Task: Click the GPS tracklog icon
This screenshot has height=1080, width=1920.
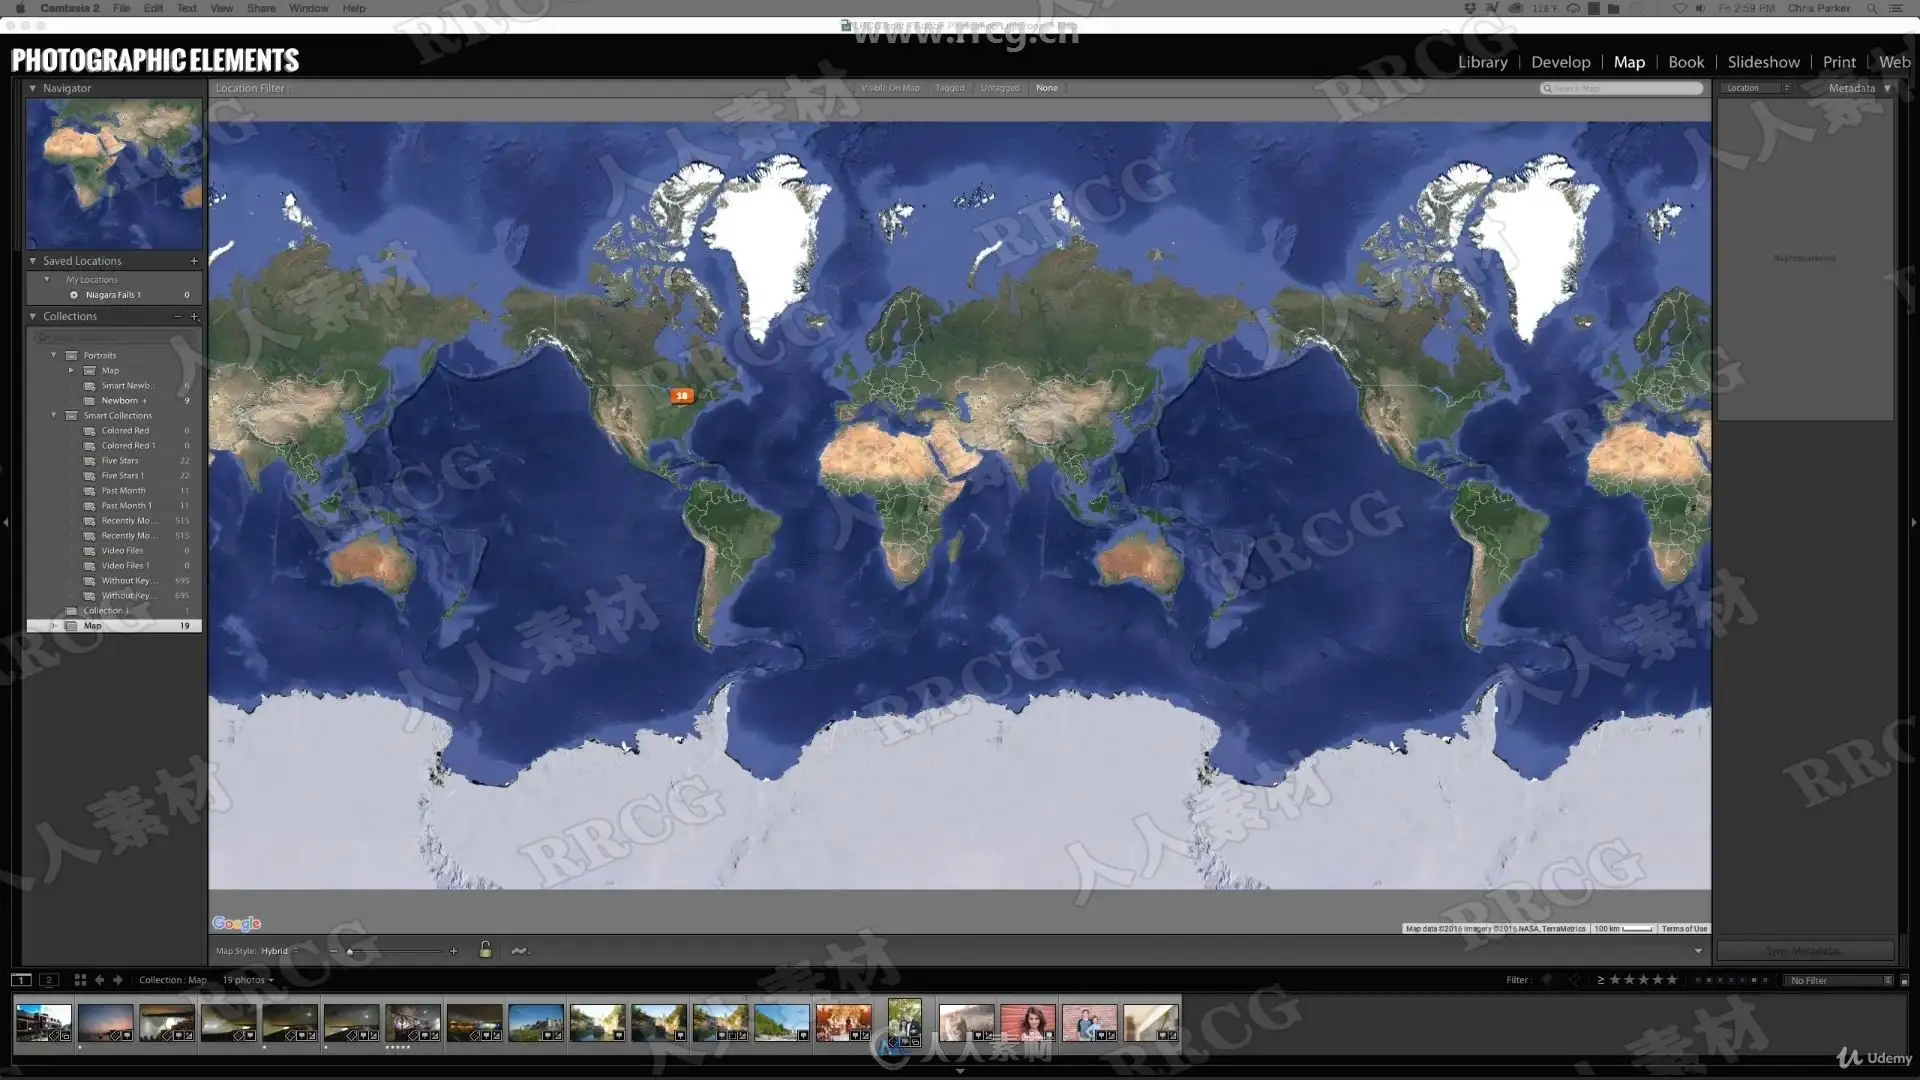Action: pos(519,951)
